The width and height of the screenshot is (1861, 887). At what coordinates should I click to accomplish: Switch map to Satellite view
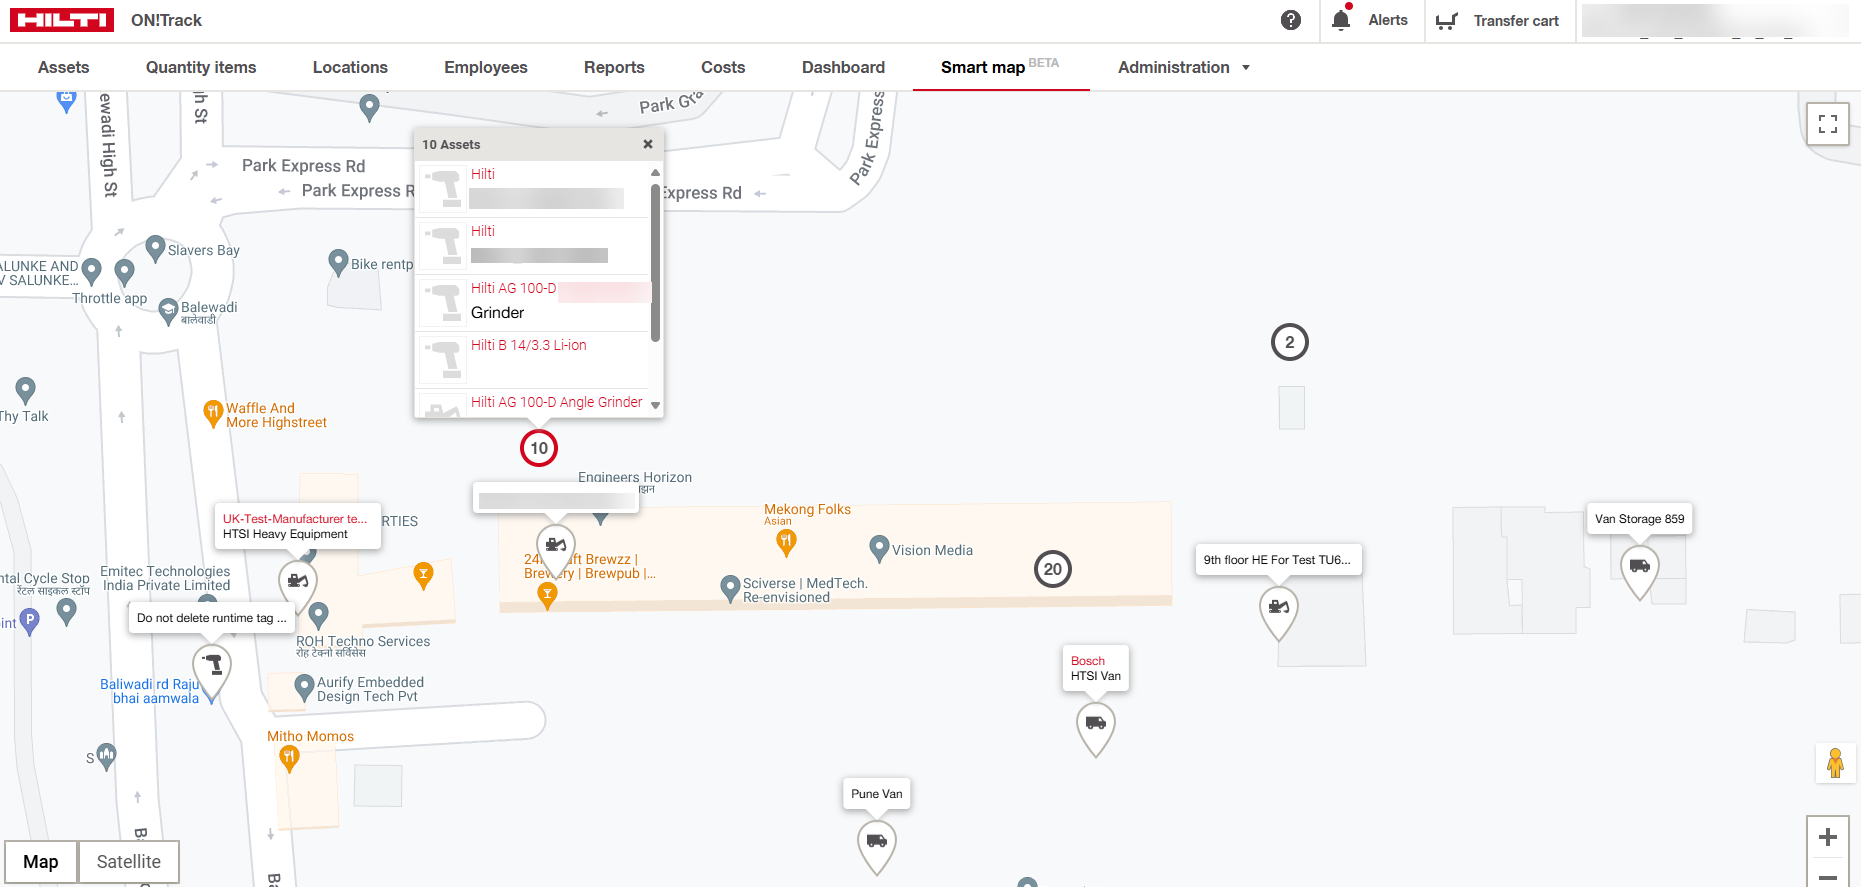pos(128,861)
